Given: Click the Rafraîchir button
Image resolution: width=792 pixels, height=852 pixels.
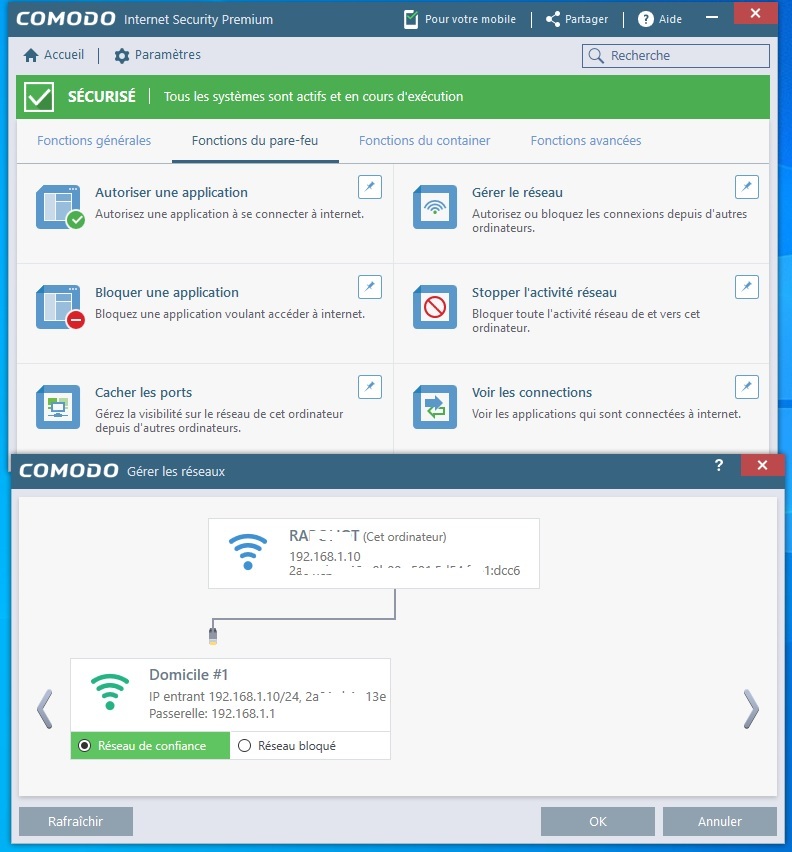Looking at the screenshot, I should pyautogui.click(x=76, y=821).
